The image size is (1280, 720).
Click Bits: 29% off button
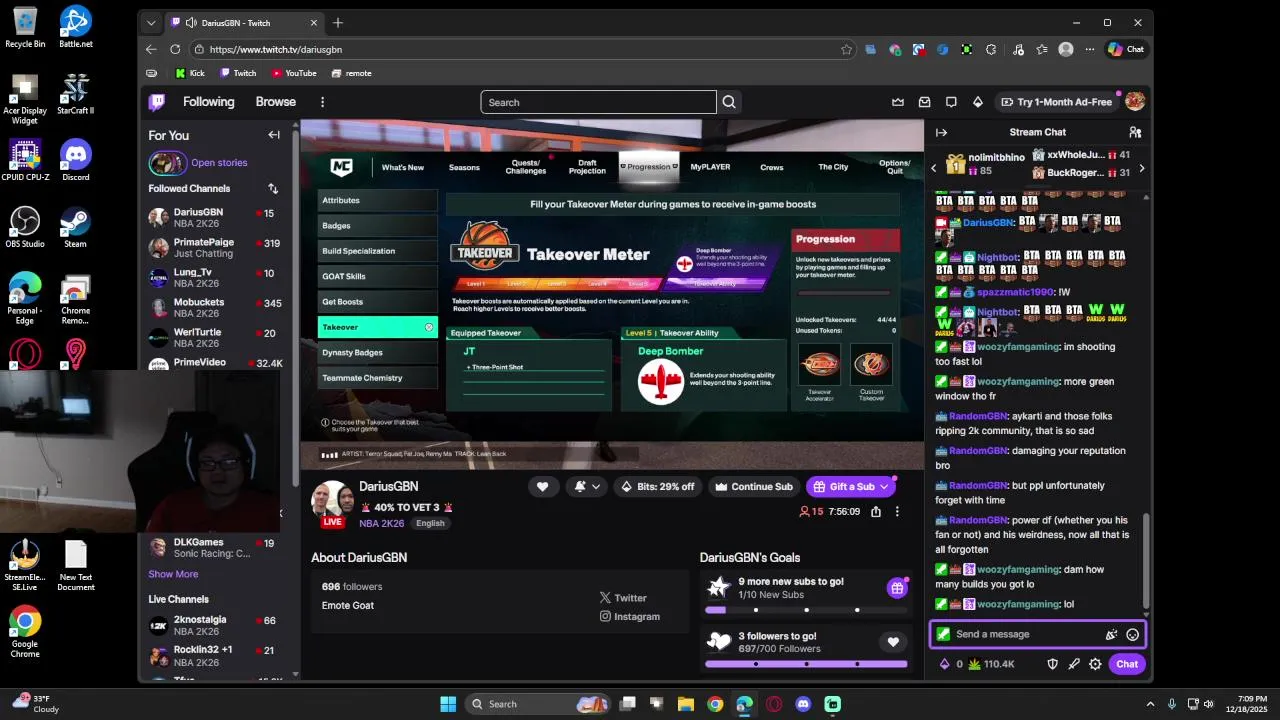[657, 487]
